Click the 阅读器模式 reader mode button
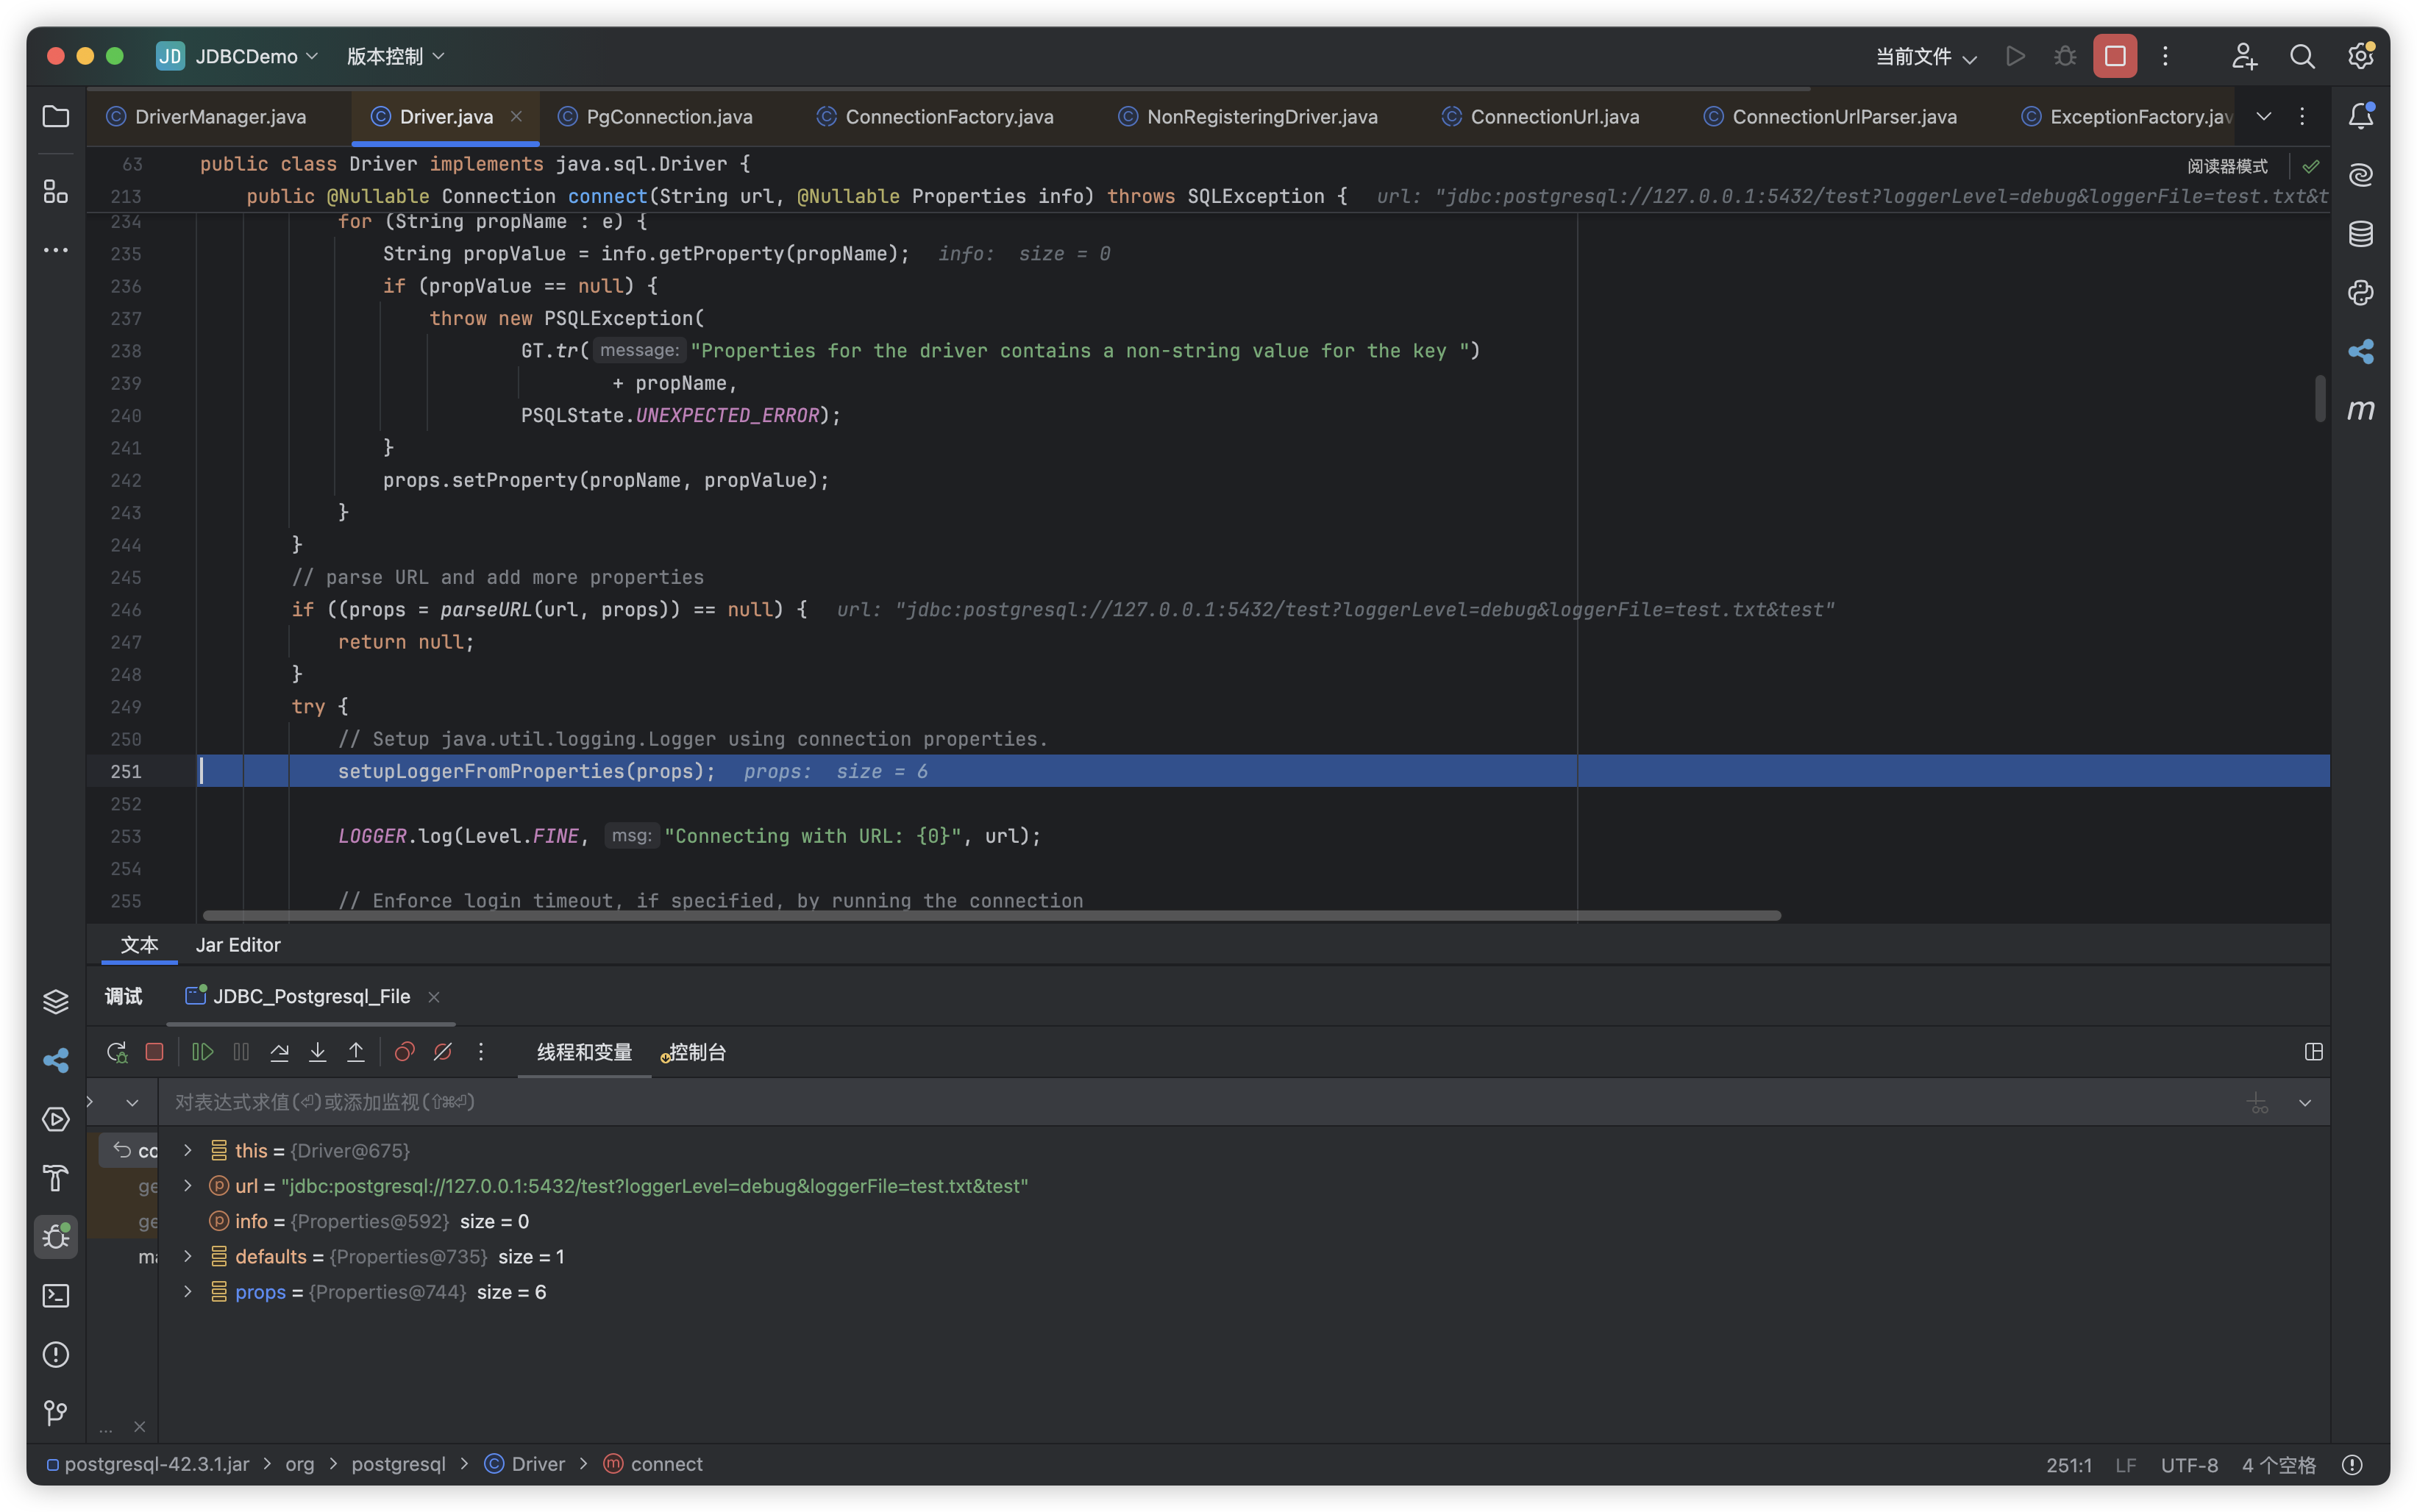 (x=2227, y=166)
